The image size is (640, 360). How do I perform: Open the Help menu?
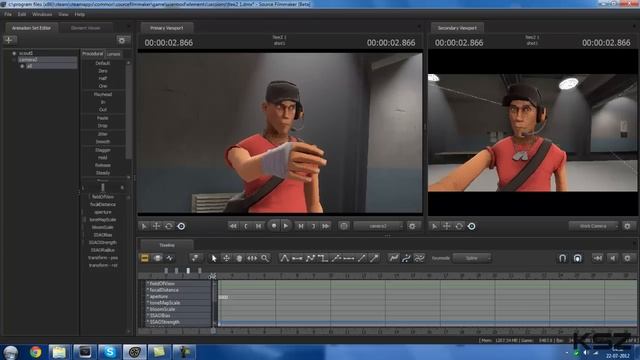tap(80, 14)
